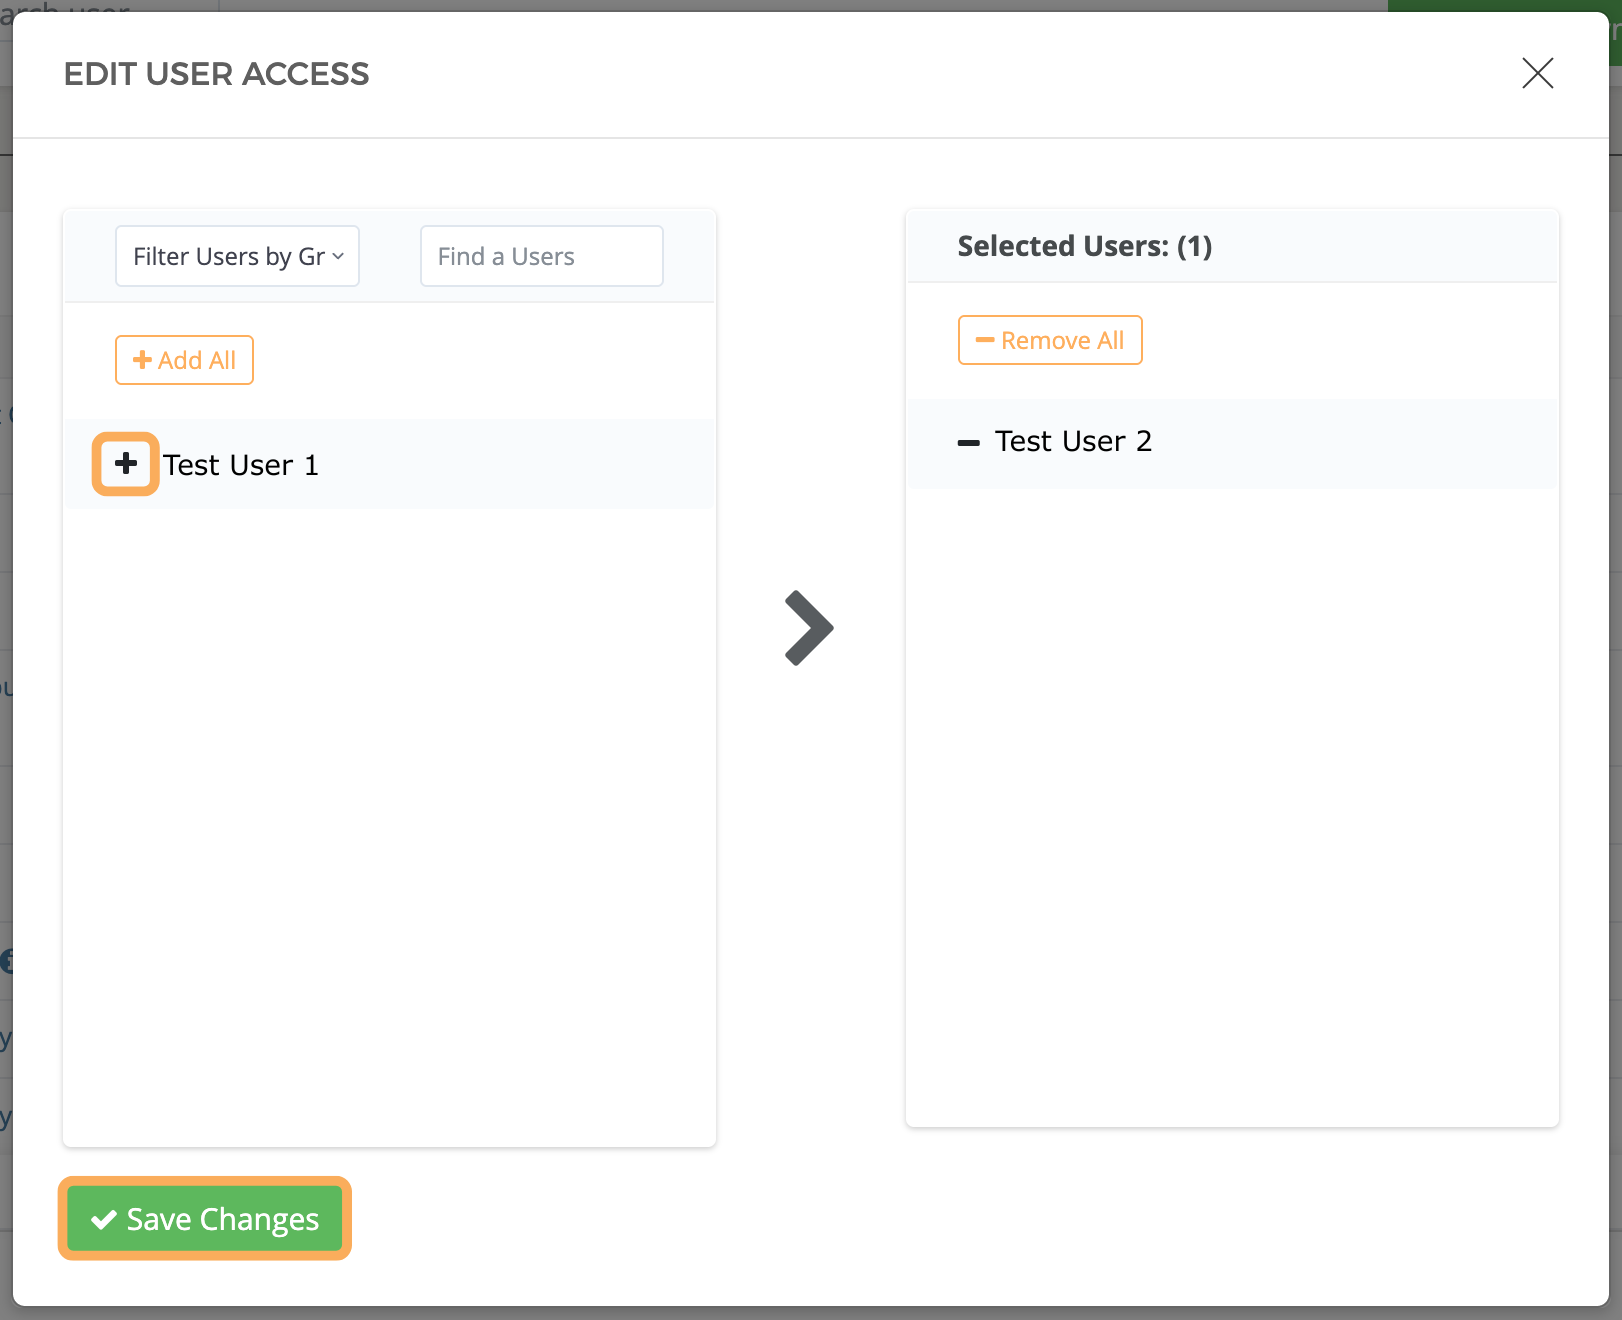Screen dimensions: 1622x1320
Task: Click the minus icon beside Test User 2
Action: coord(969,443)
